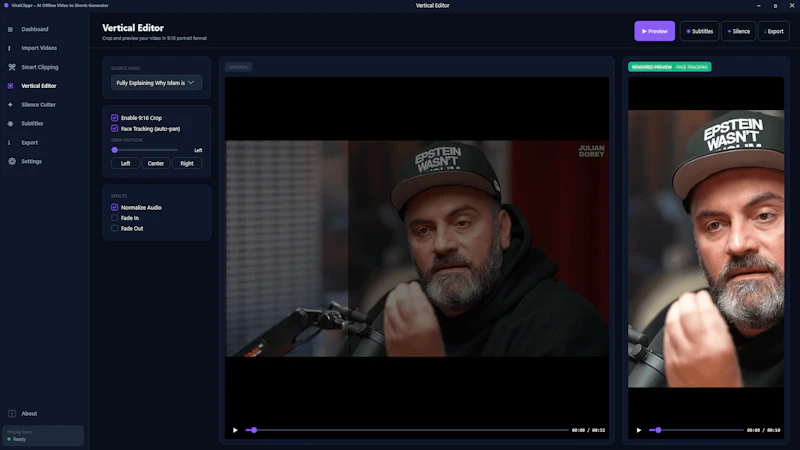Click the Import Videos sidebar icon
Image resolution: width=800 pixels, height=450 pixels.
pos(9,48)
